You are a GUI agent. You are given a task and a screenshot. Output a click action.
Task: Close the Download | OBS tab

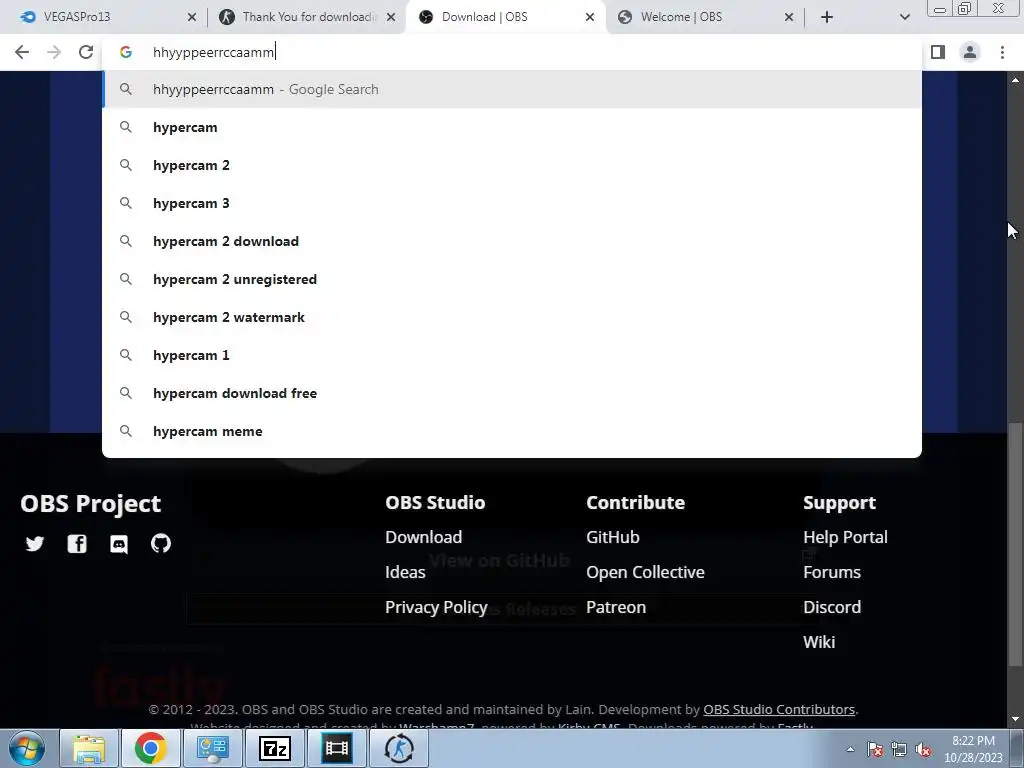590,17
